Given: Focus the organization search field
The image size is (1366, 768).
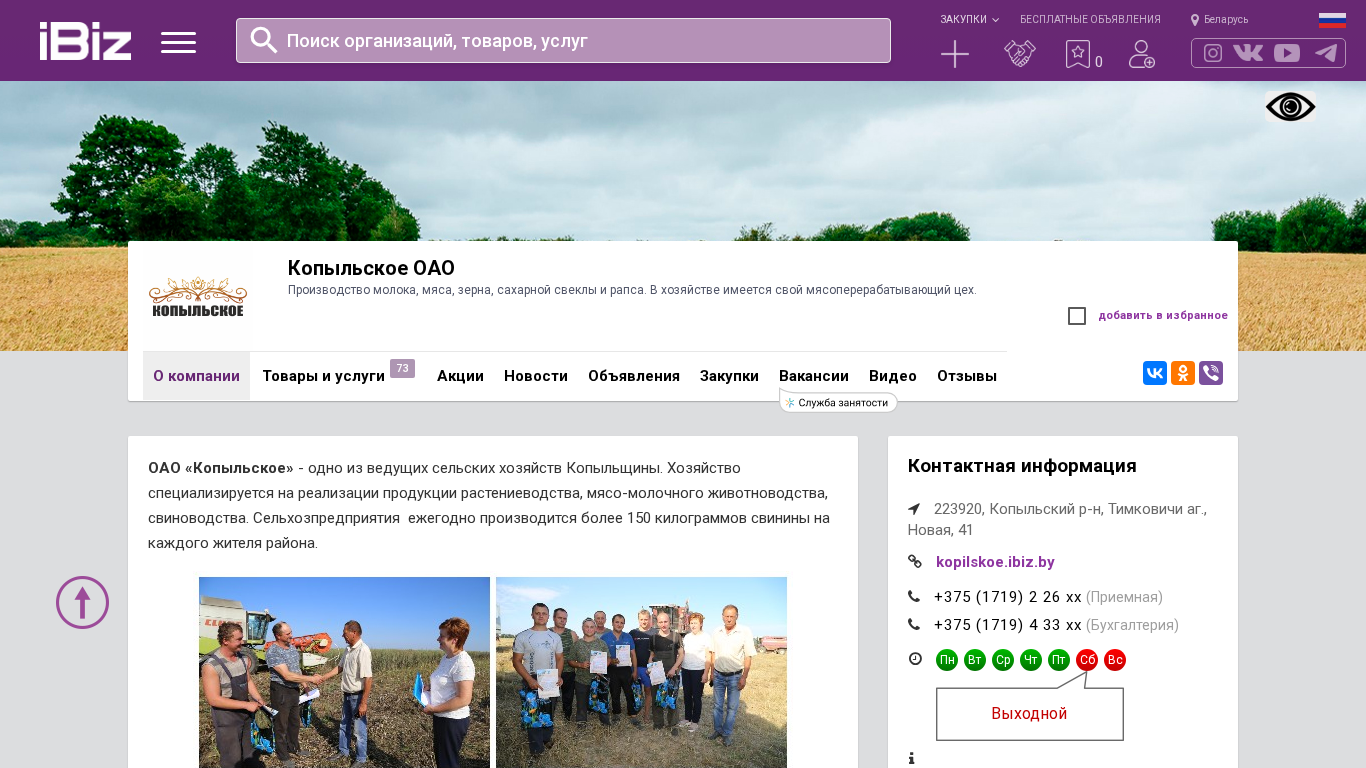Looking at the screenshot, I should (563, 40).
